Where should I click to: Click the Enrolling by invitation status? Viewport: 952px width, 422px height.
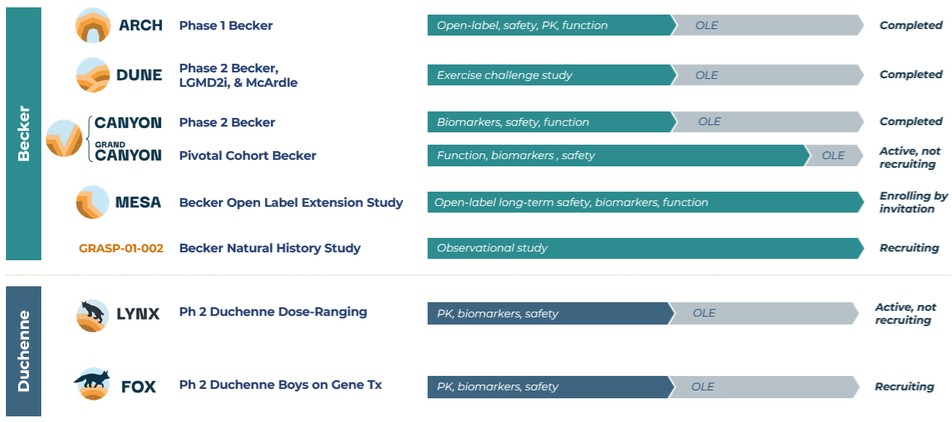pos(912,202)
